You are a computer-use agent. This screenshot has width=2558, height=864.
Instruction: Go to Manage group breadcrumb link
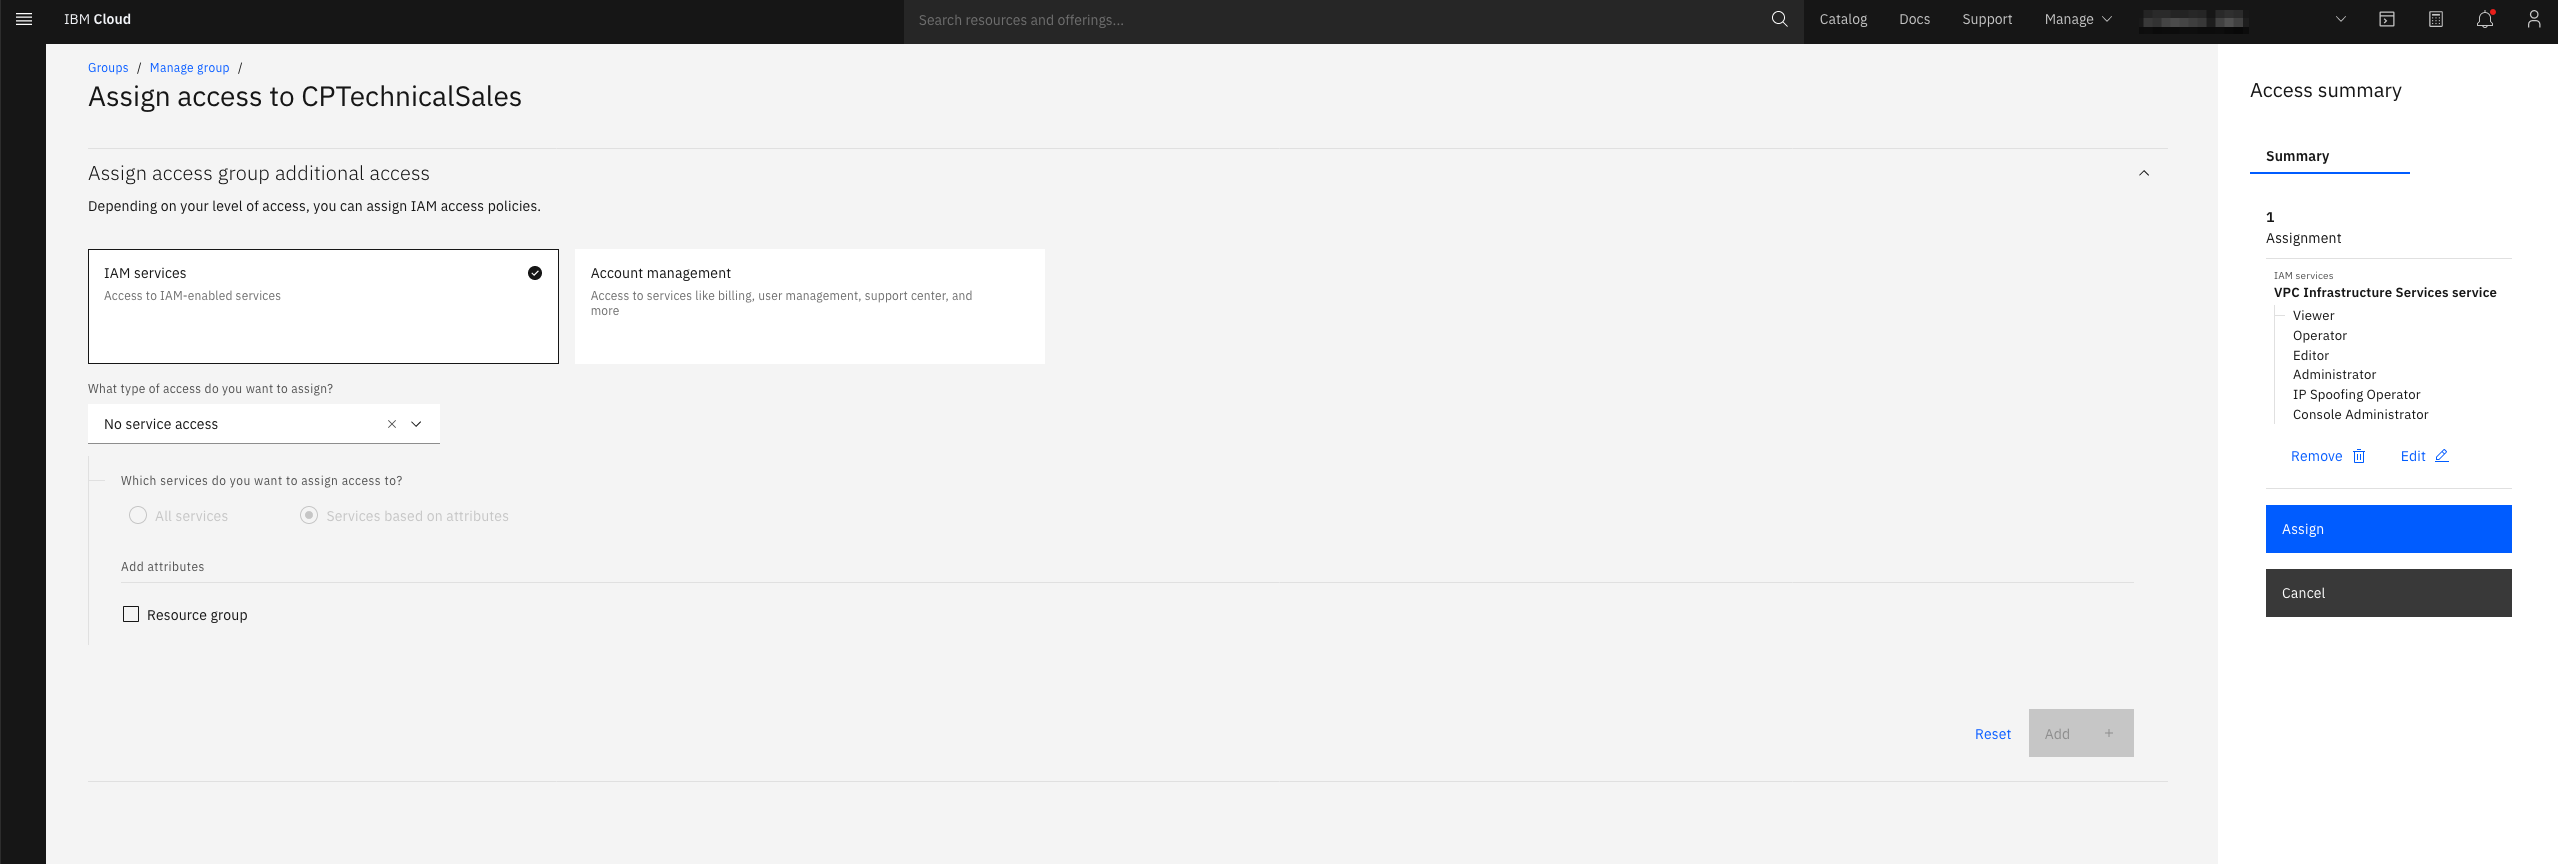[x=190, y=68]
